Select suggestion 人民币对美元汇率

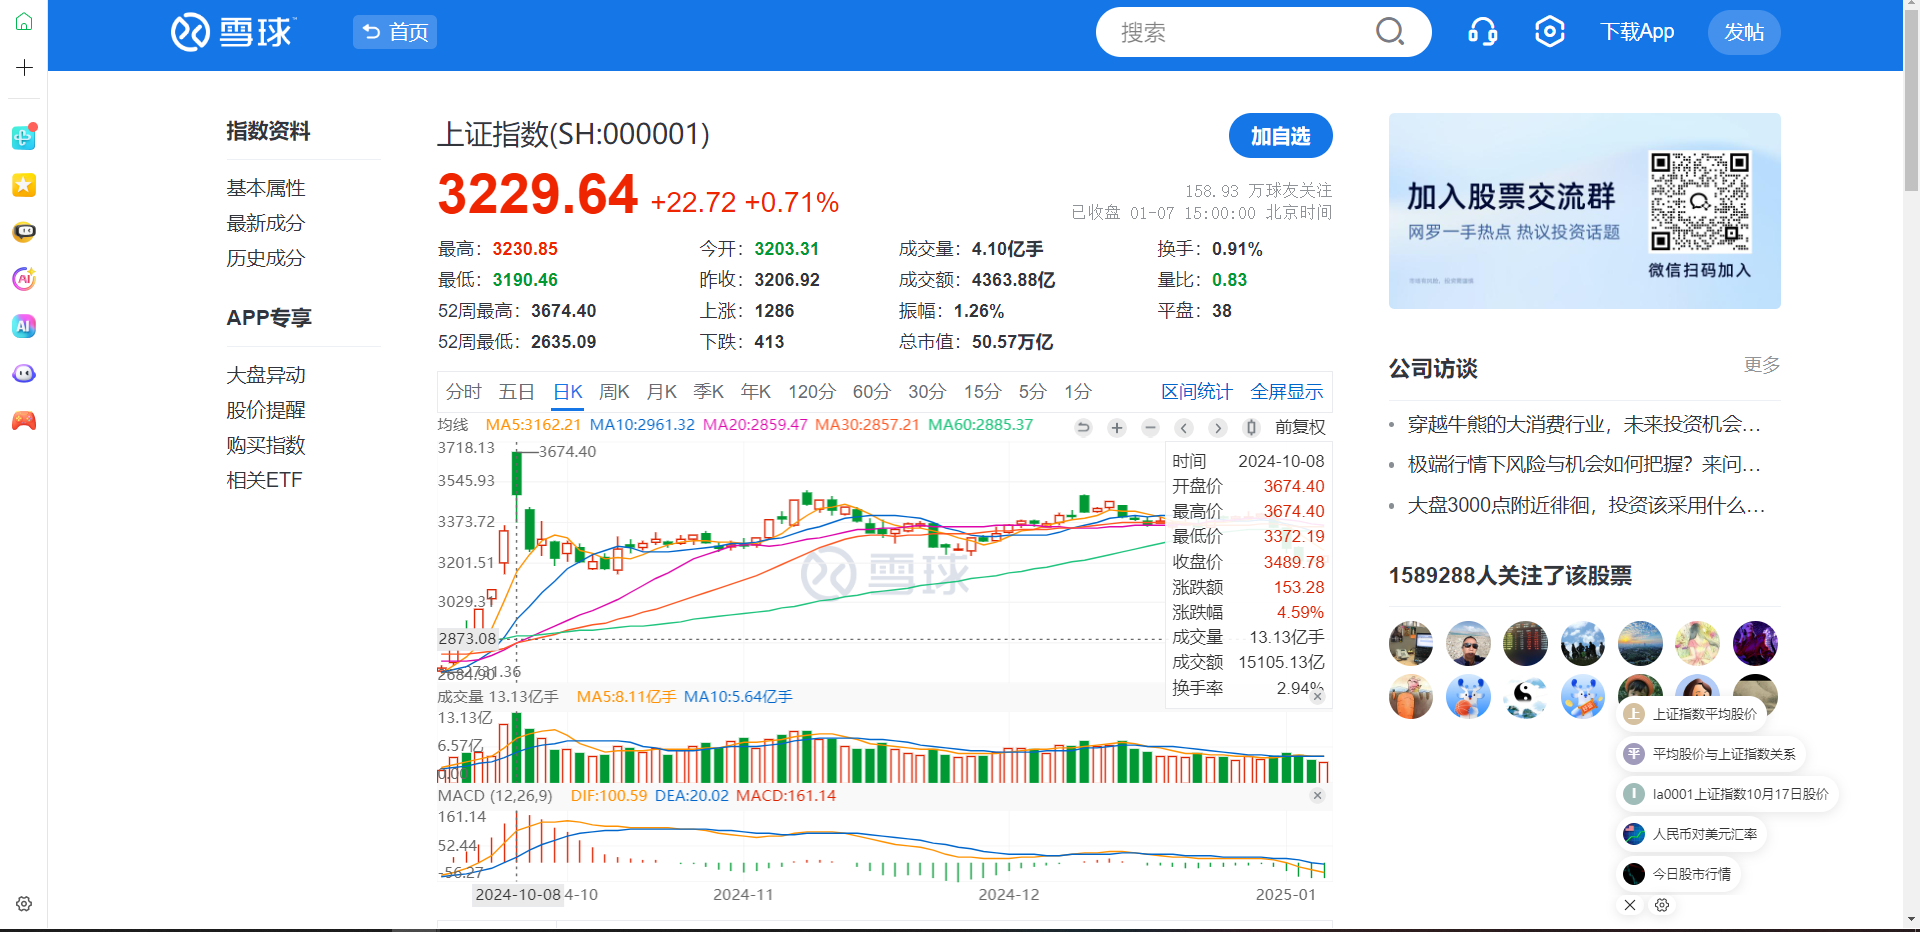pos(1692,834)
